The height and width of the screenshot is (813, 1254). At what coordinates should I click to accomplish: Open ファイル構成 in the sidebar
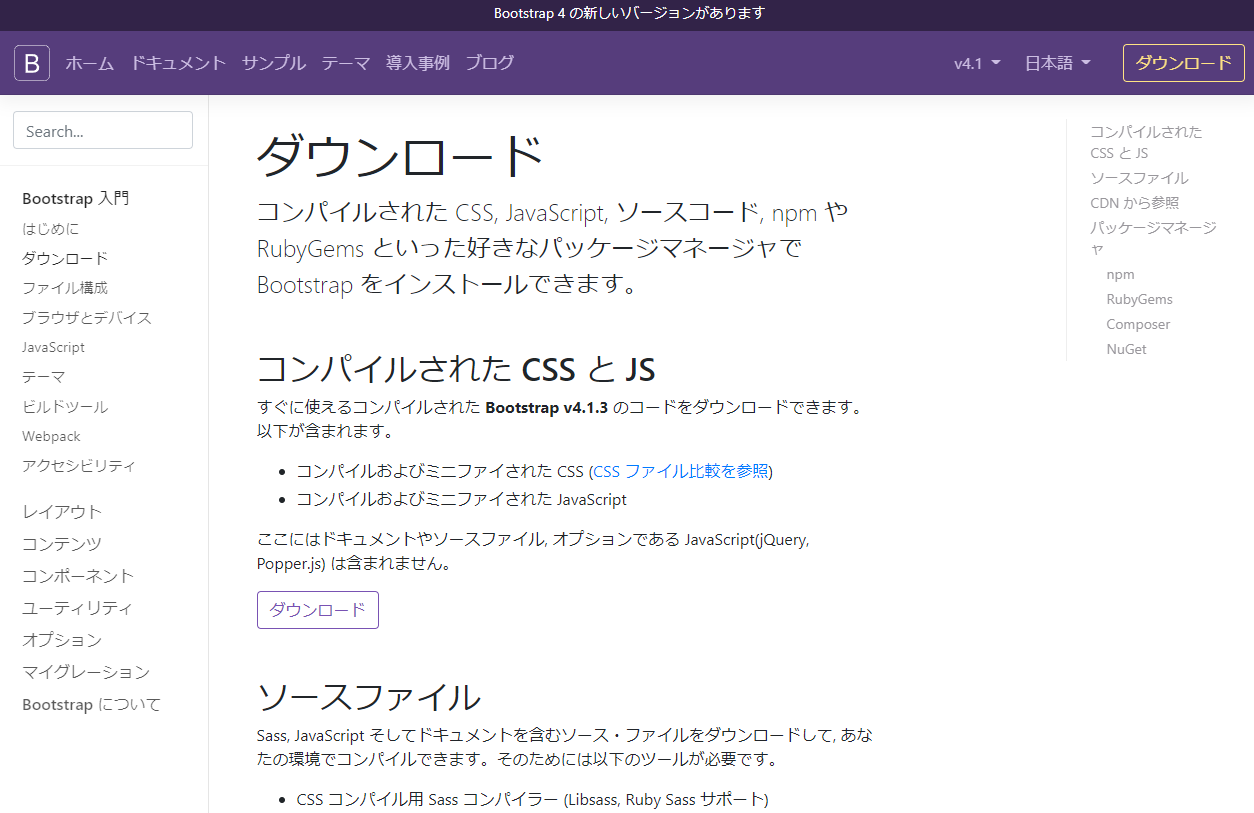(x=65, y=287)
